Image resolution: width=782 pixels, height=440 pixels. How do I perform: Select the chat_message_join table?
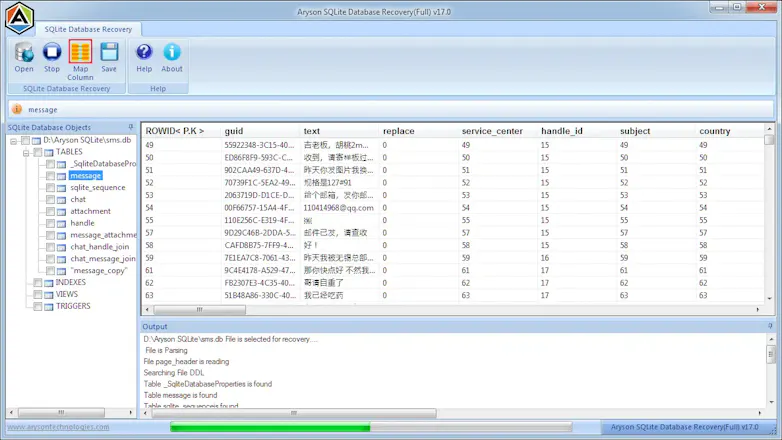(x=103, y=258)
